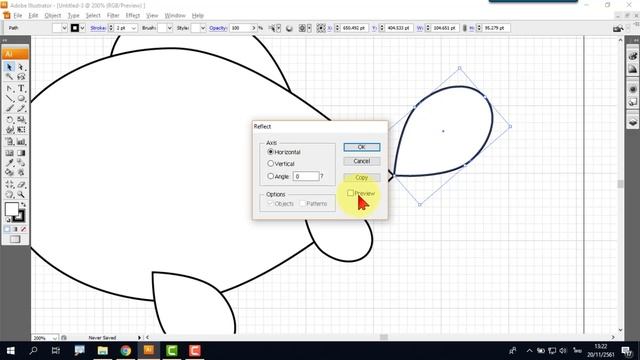
Task: Select the Blend tool
Action: pyautogui.click(x=21, y=163)
